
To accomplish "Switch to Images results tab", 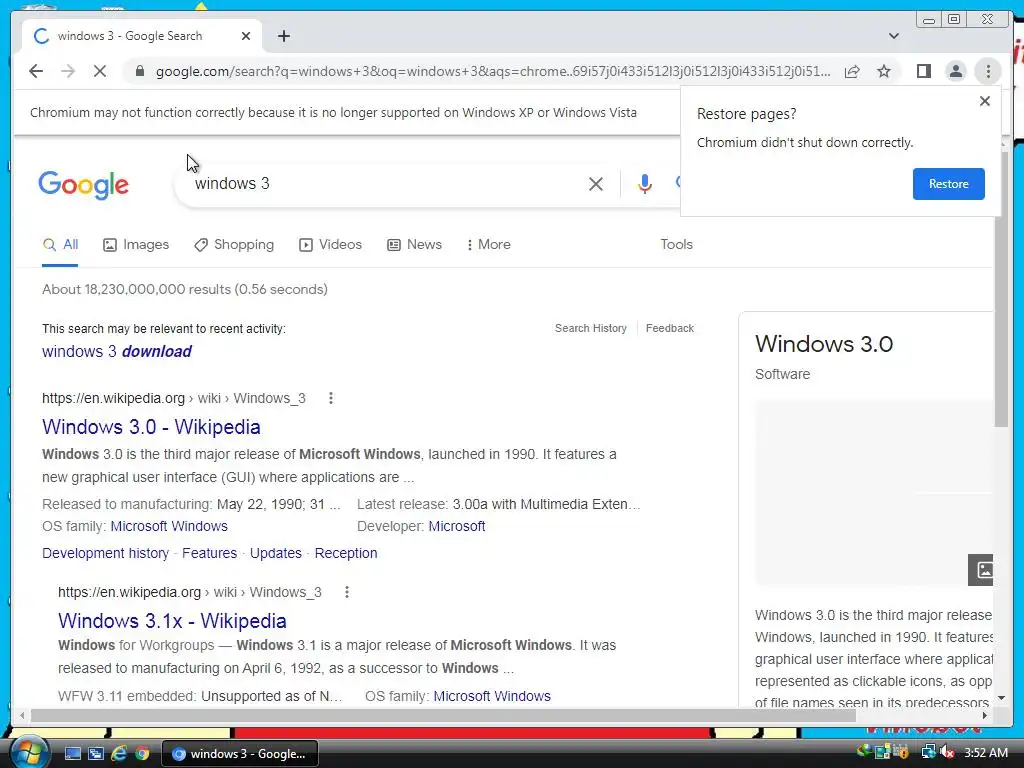I will coord(136,245).
